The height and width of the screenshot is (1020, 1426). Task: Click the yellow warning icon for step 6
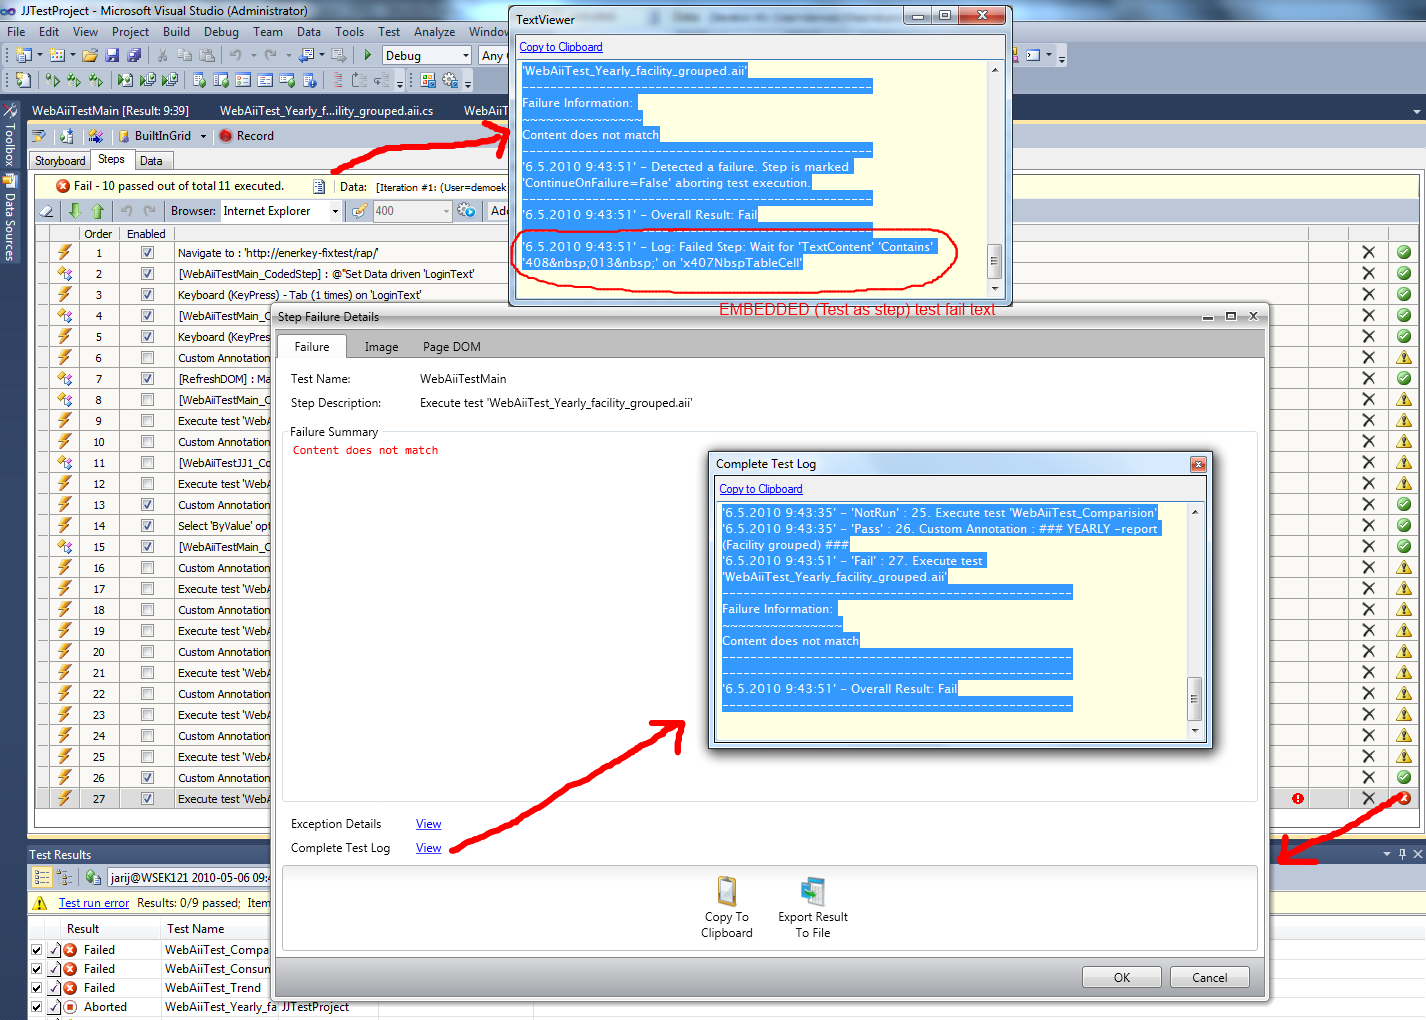1404,357
